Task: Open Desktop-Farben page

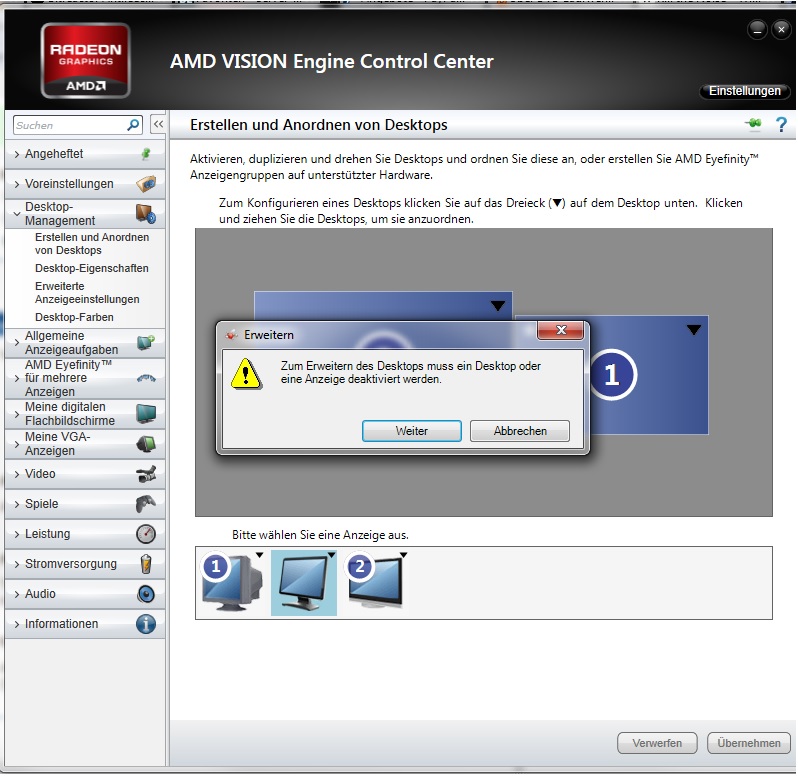Action: click(x=74, y=317)
